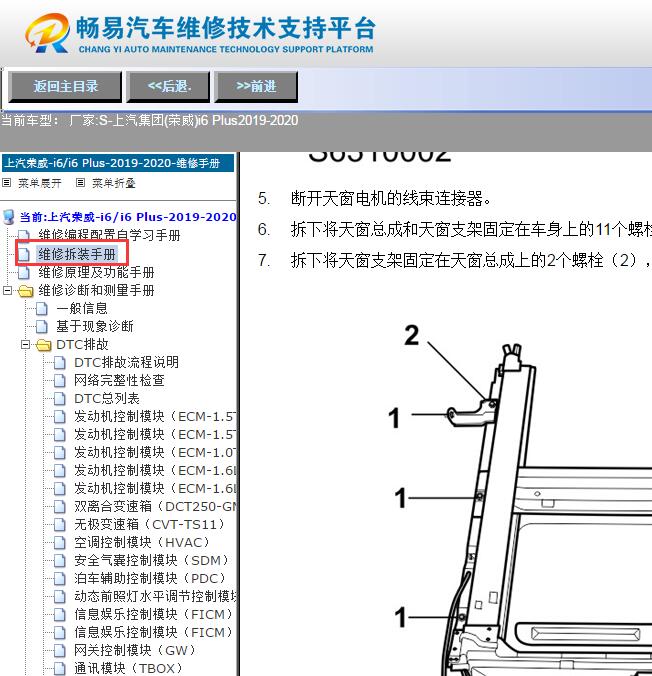Open 无极变速箱（CVT-TS11）
Image resolution: width=652 pixels, height=676 pixels.
(x=150, y=524)
